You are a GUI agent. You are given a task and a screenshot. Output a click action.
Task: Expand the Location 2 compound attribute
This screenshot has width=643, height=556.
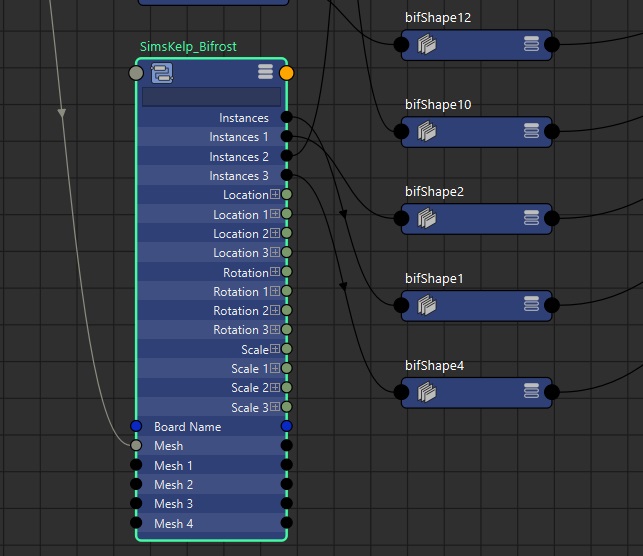[275, 234]
